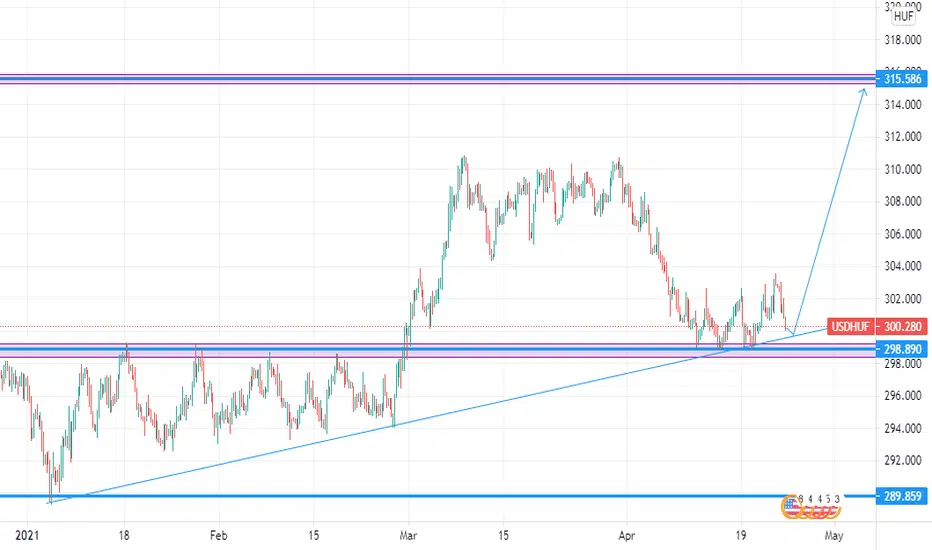Click the 292.000 price axis label
This screenshot has width=932, height=550.
click(x=902, y=460)
